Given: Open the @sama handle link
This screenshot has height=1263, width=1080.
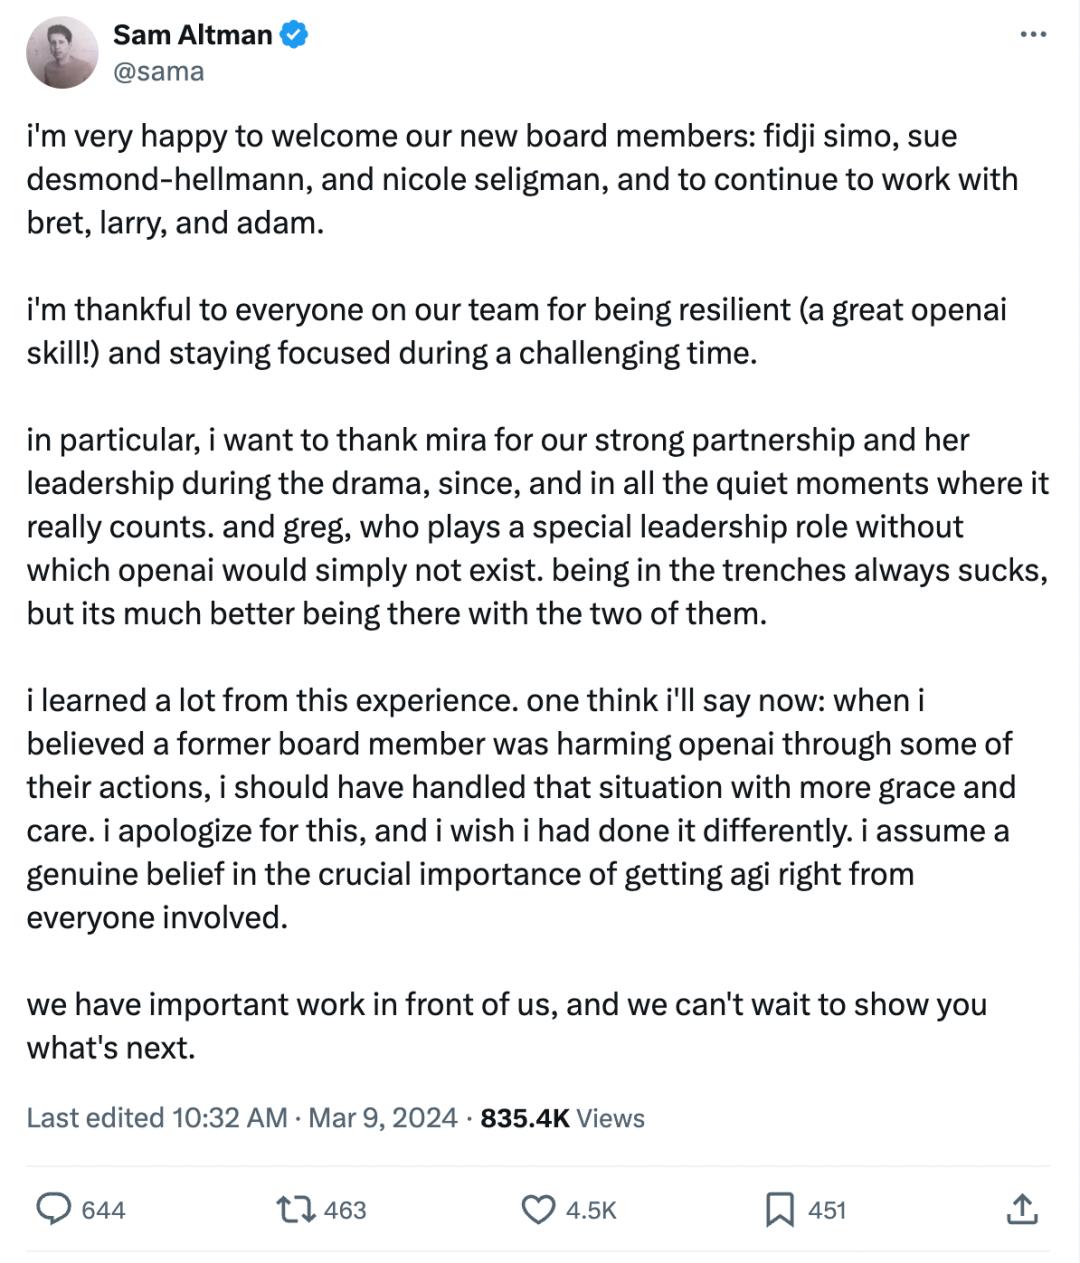Looking at the screenshot, I should [x=158, y=72].
